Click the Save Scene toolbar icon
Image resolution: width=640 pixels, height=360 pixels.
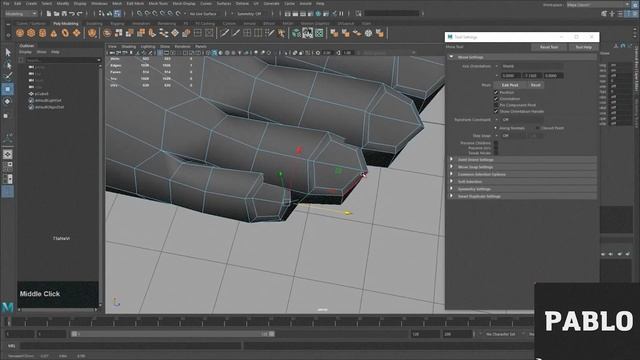coord(64,13)
